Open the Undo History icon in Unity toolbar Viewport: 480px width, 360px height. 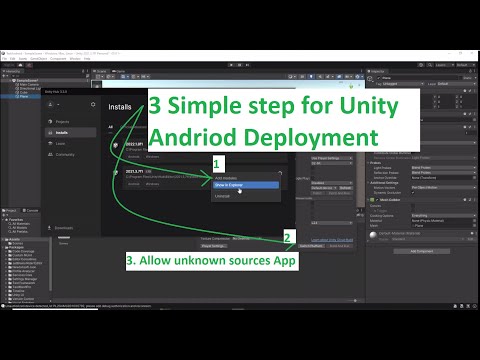[421, 65]
